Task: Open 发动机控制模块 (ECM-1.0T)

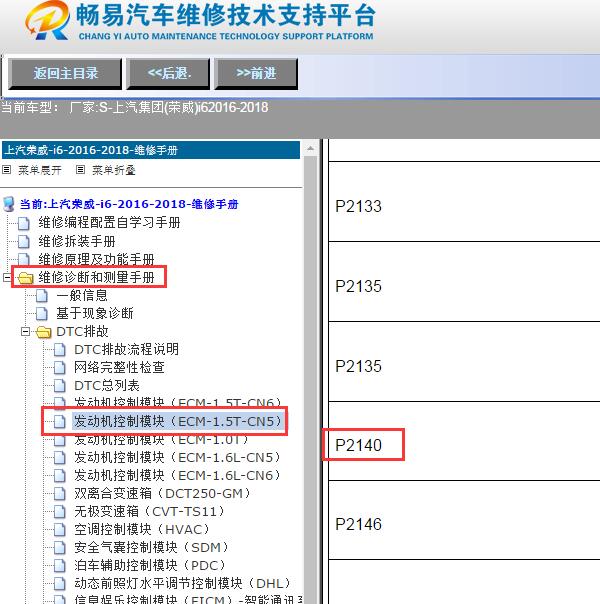Action: (x=162, y=440)
